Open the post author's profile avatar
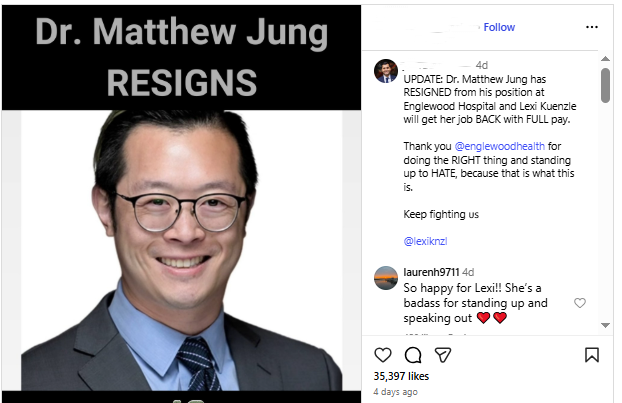The height and width of the screenshot is (403, 622). [x=386, y=71]
